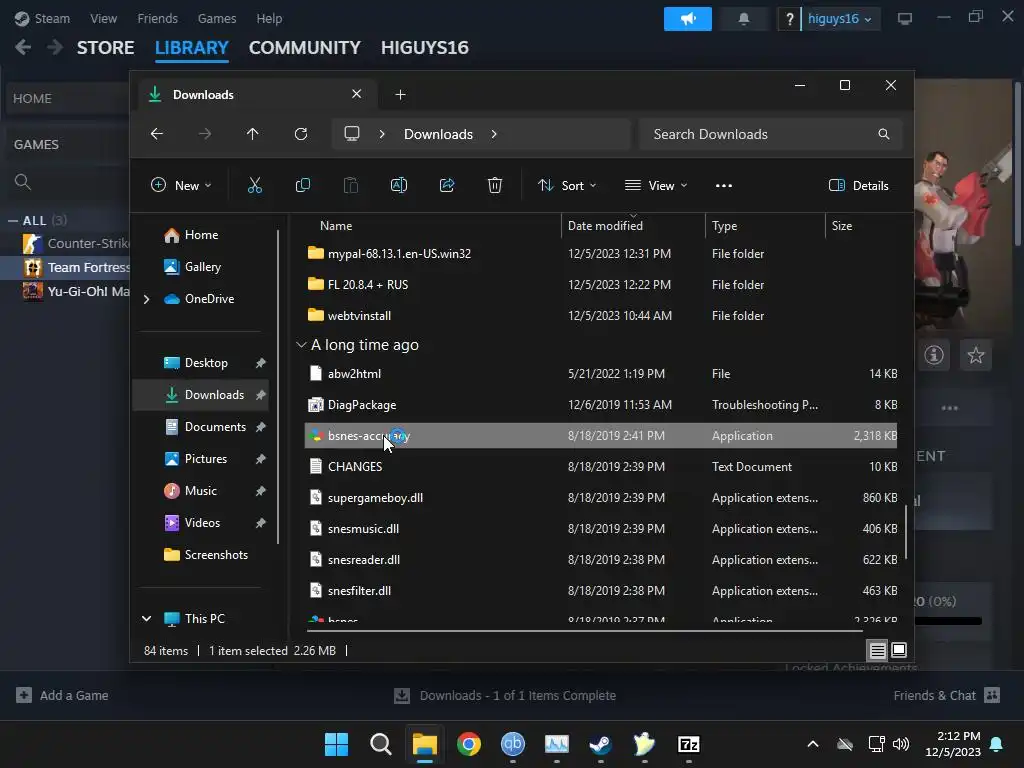This screenshot has width=1024, height=768.
Task: Switch to large thumbnails view icon in status bar
Action: tap(899, 650)
